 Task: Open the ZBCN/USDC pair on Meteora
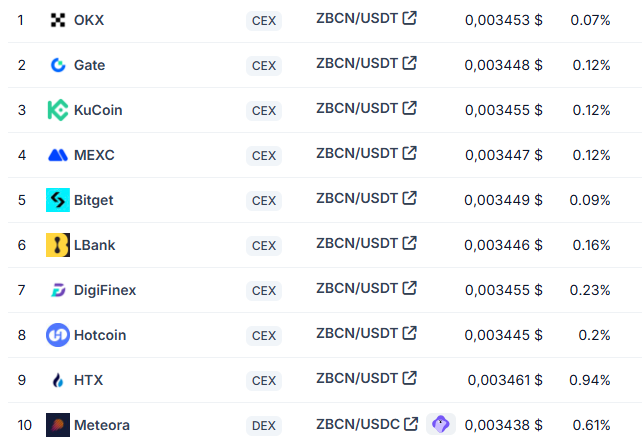click(x=357, y=423)
